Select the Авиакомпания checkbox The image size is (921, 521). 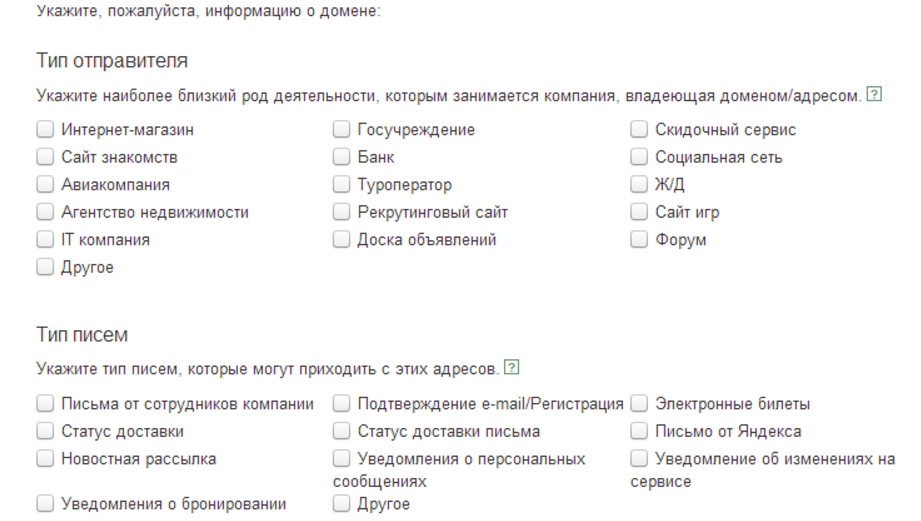pyautogui.click(x=45, y=185)
